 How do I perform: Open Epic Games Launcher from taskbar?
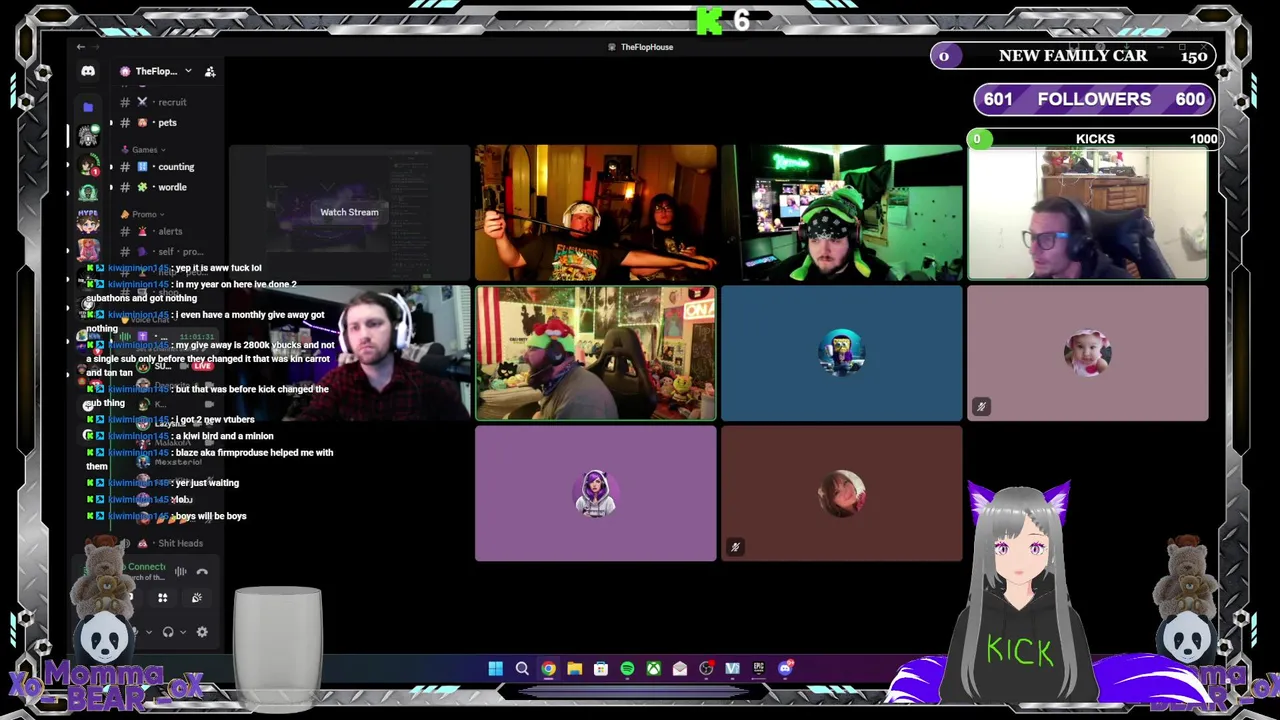pyautogui.click(x=759, y=669)
